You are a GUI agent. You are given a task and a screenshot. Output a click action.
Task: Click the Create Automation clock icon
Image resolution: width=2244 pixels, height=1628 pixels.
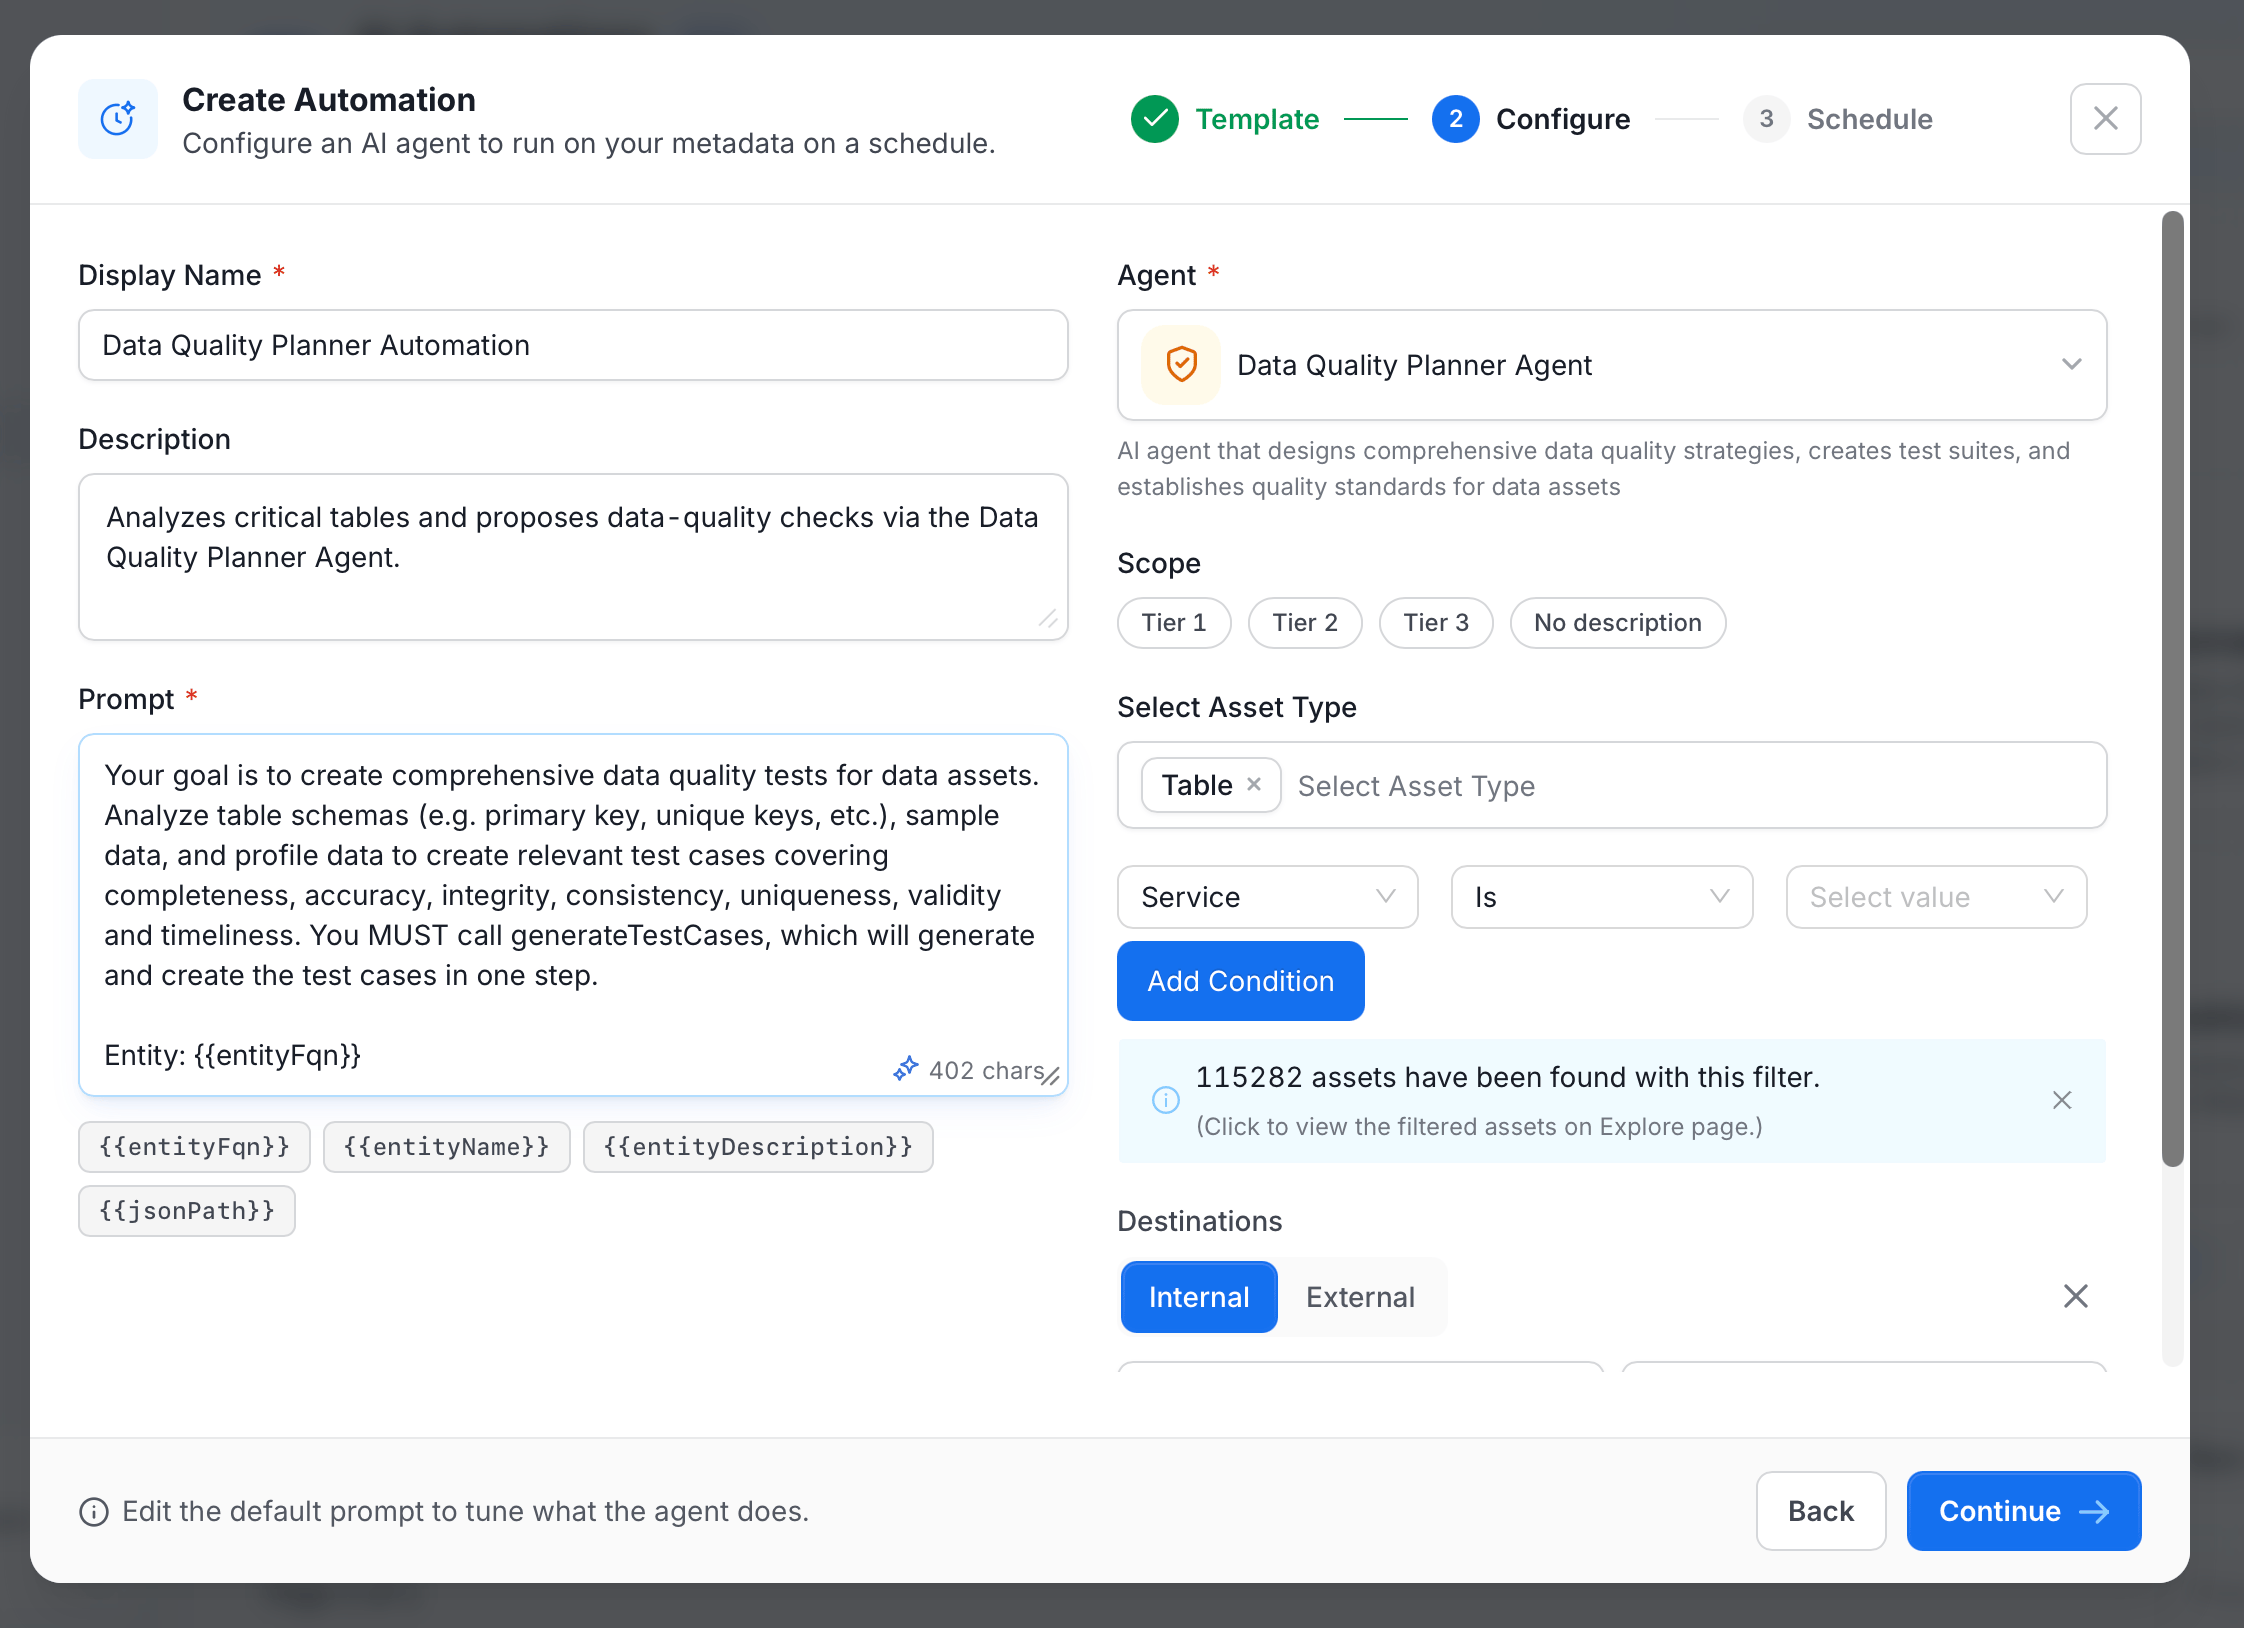pyautogui.click(x=118, y=119)
